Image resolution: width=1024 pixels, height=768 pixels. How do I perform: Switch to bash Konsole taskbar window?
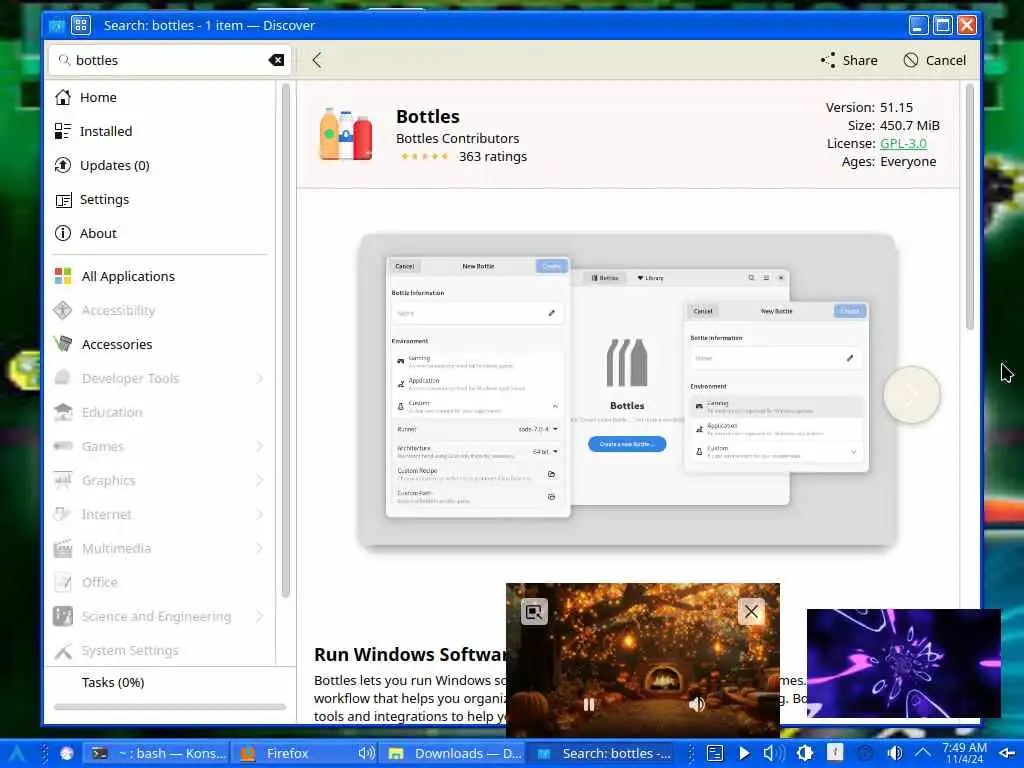tap(158, 754)
